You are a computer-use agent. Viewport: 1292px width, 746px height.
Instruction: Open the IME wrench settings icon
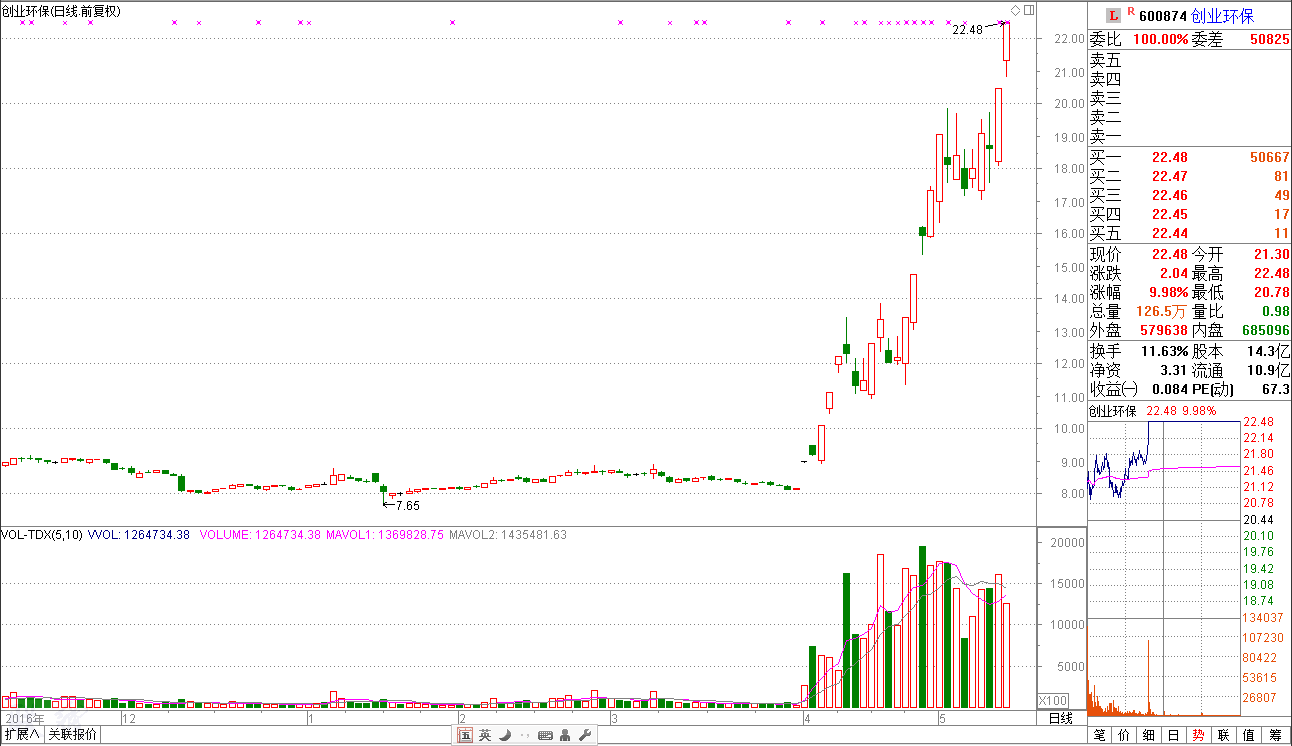click(x=586, y=735)
